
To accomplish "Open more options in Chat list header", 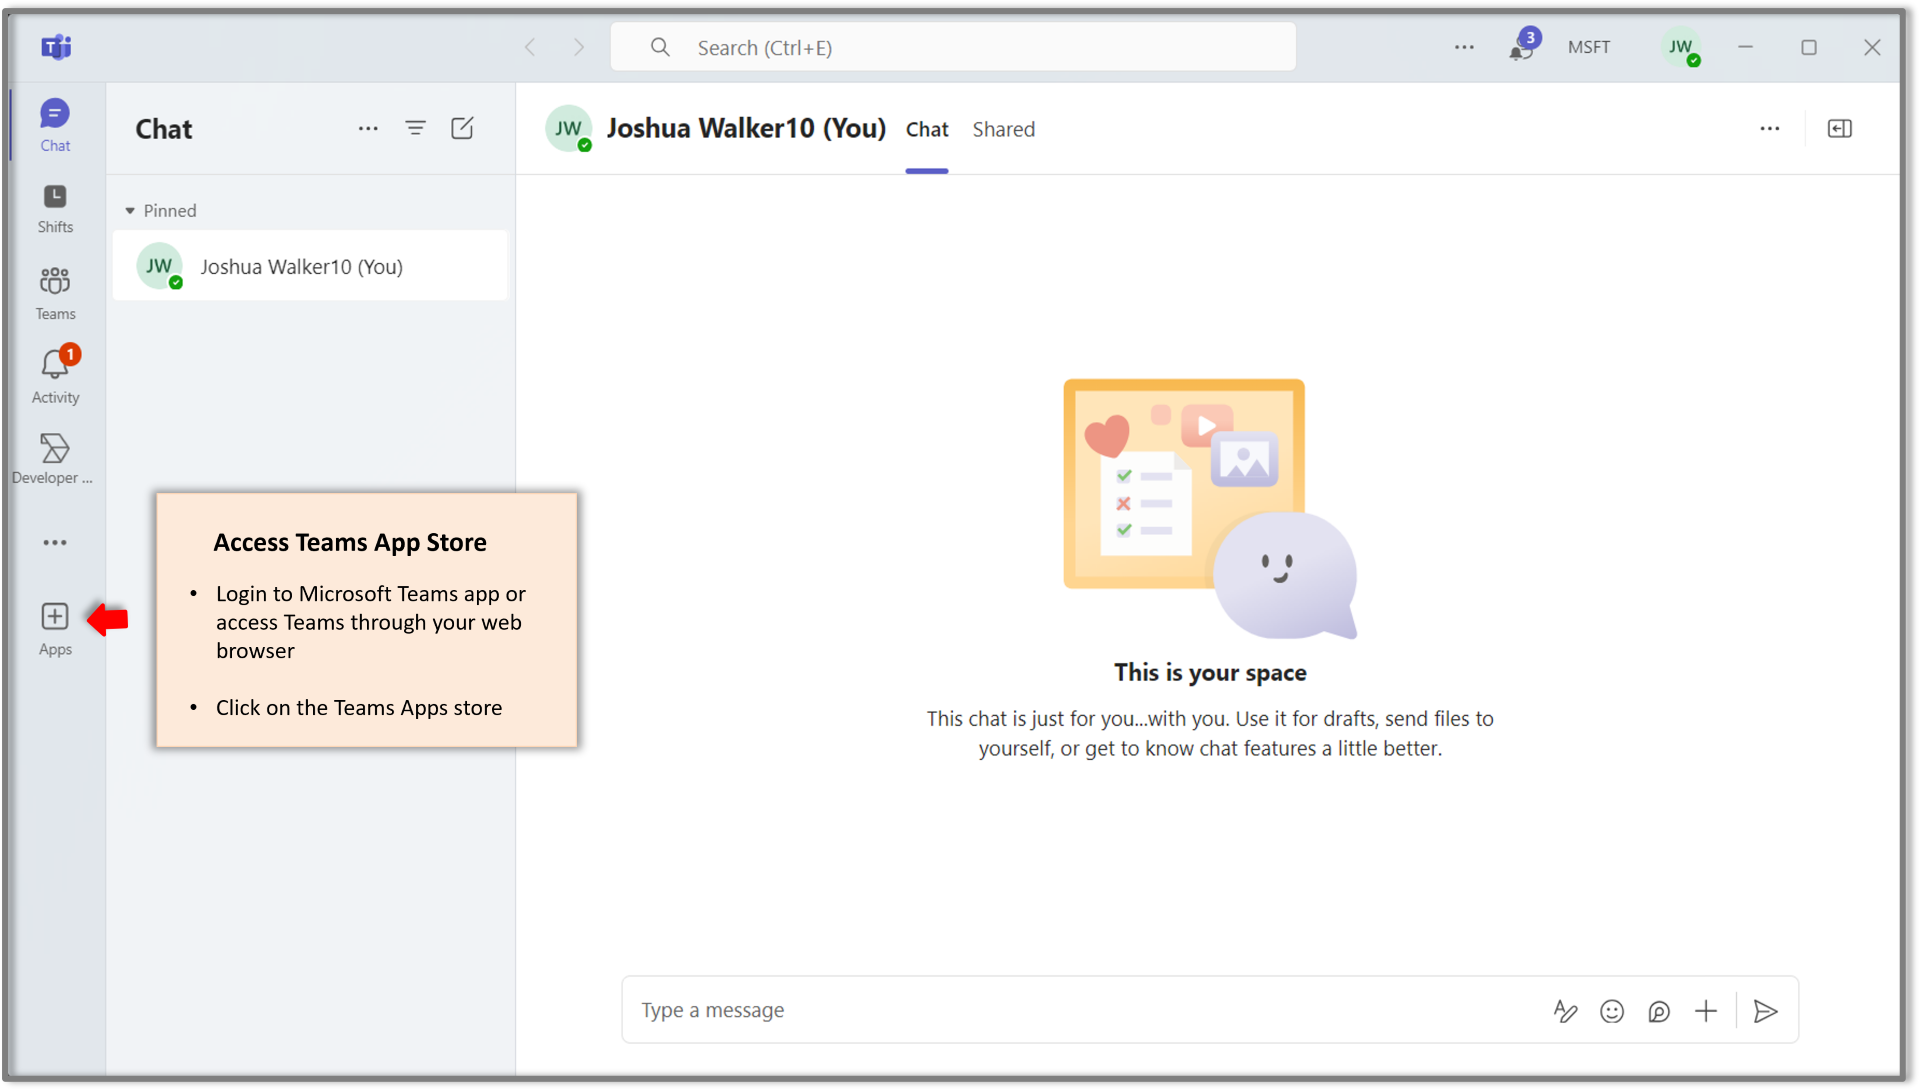I will 368,128.
